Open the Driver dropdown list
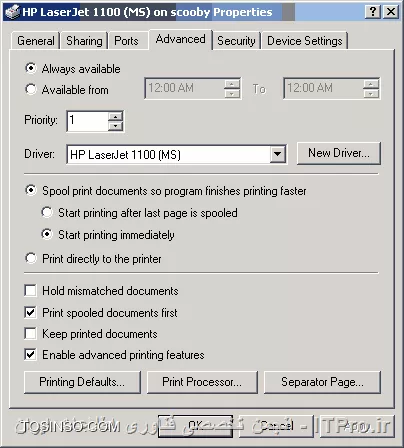The width and height of the screenshot is (404, 448). [277, 154]
